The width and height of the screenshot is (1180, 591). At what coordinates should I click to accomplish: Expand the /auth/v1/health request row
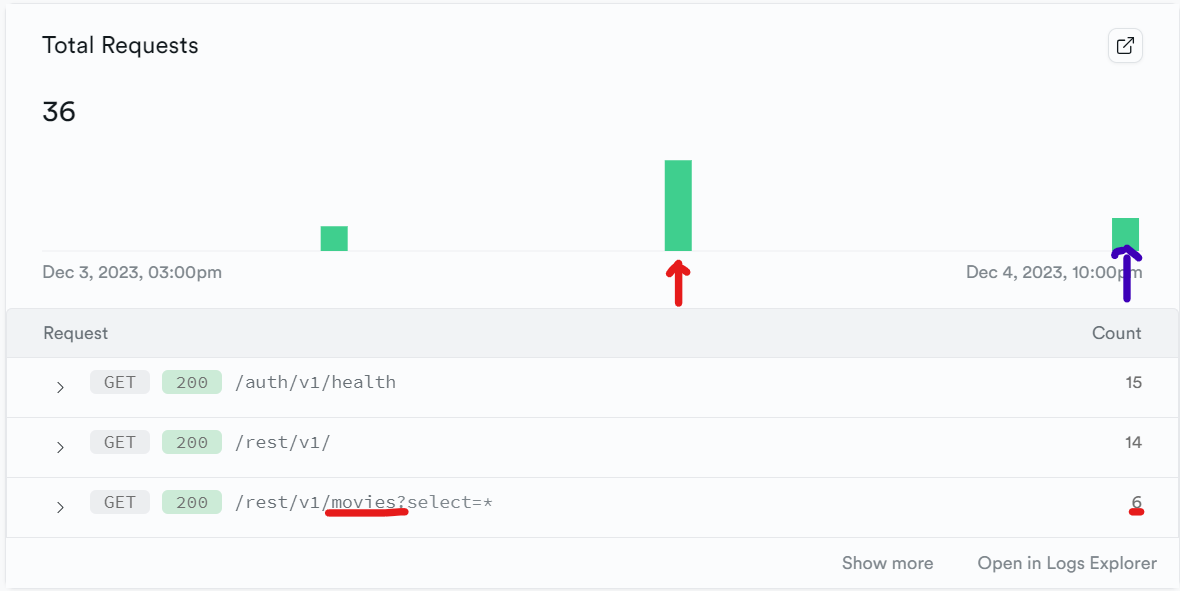point(59,381)
